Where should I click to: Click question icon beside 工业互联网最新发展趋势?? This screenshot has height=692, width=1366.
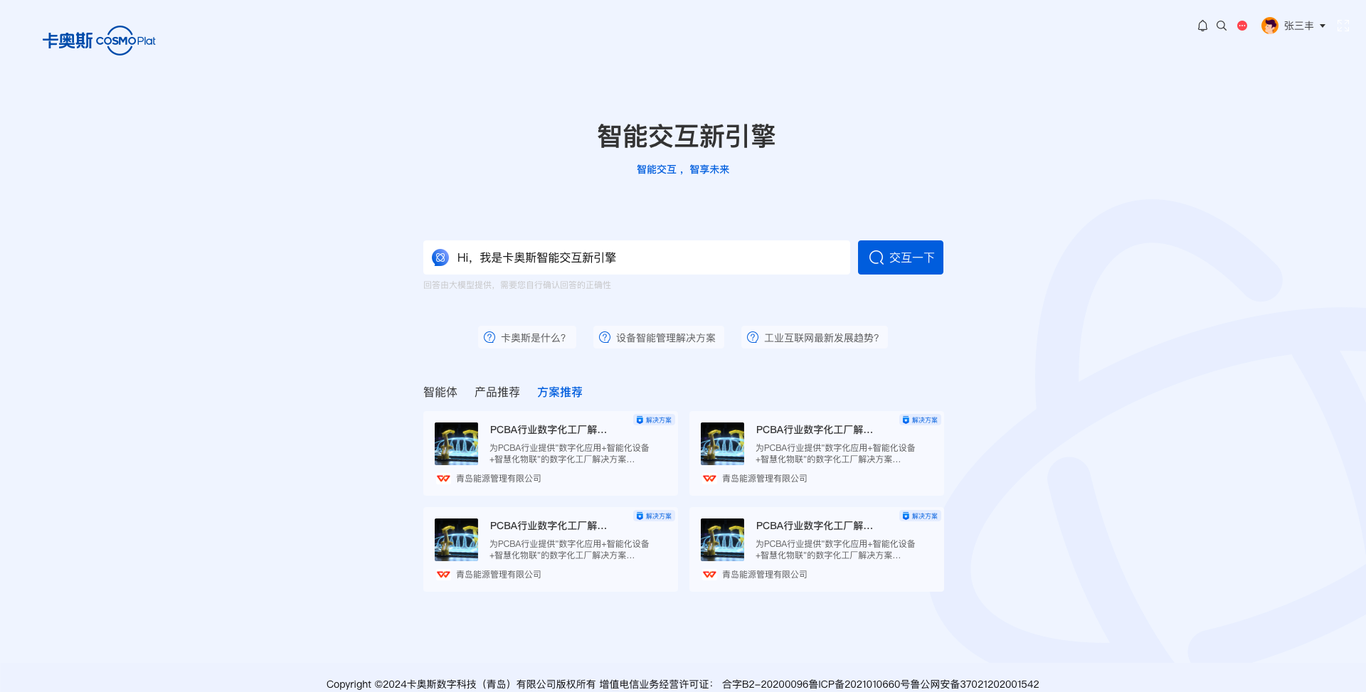click(x=753, y=338)
